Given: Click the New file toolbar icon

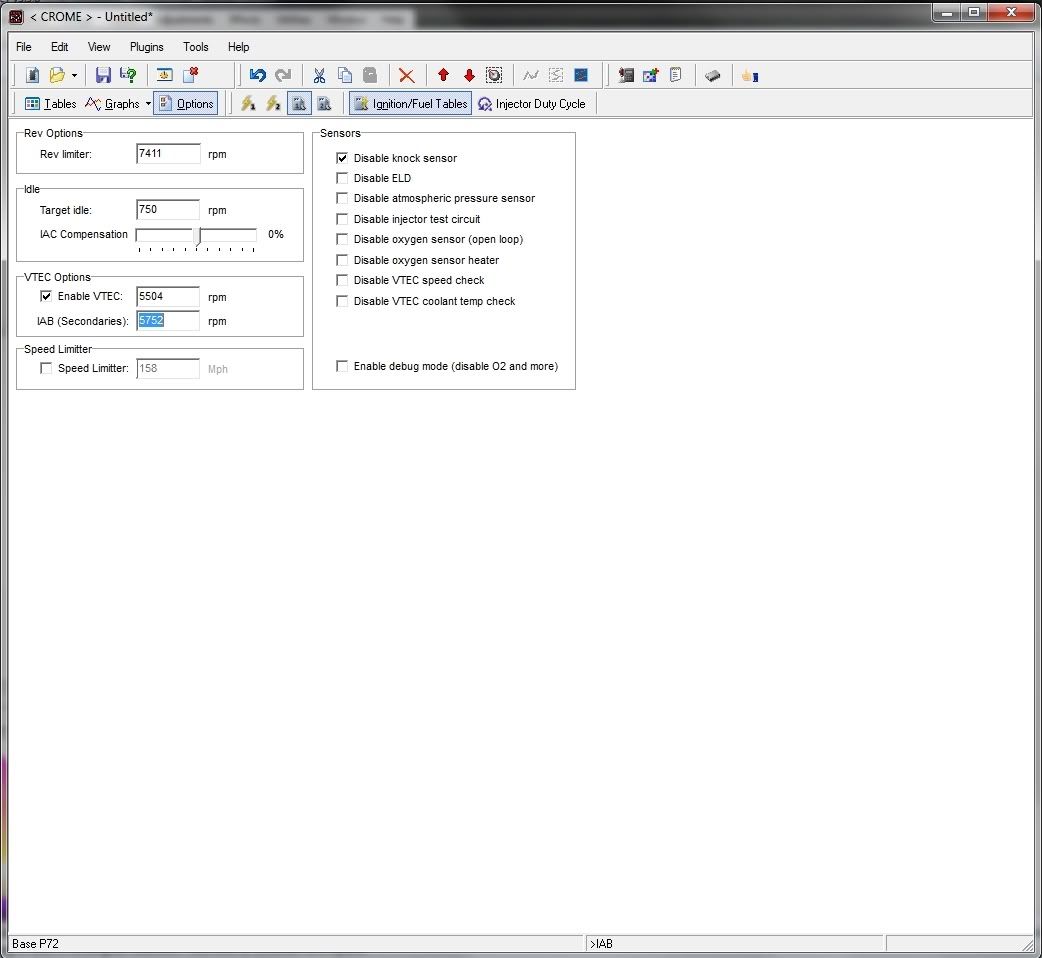Looking at the screenshot, I should [x=32, y=75].
